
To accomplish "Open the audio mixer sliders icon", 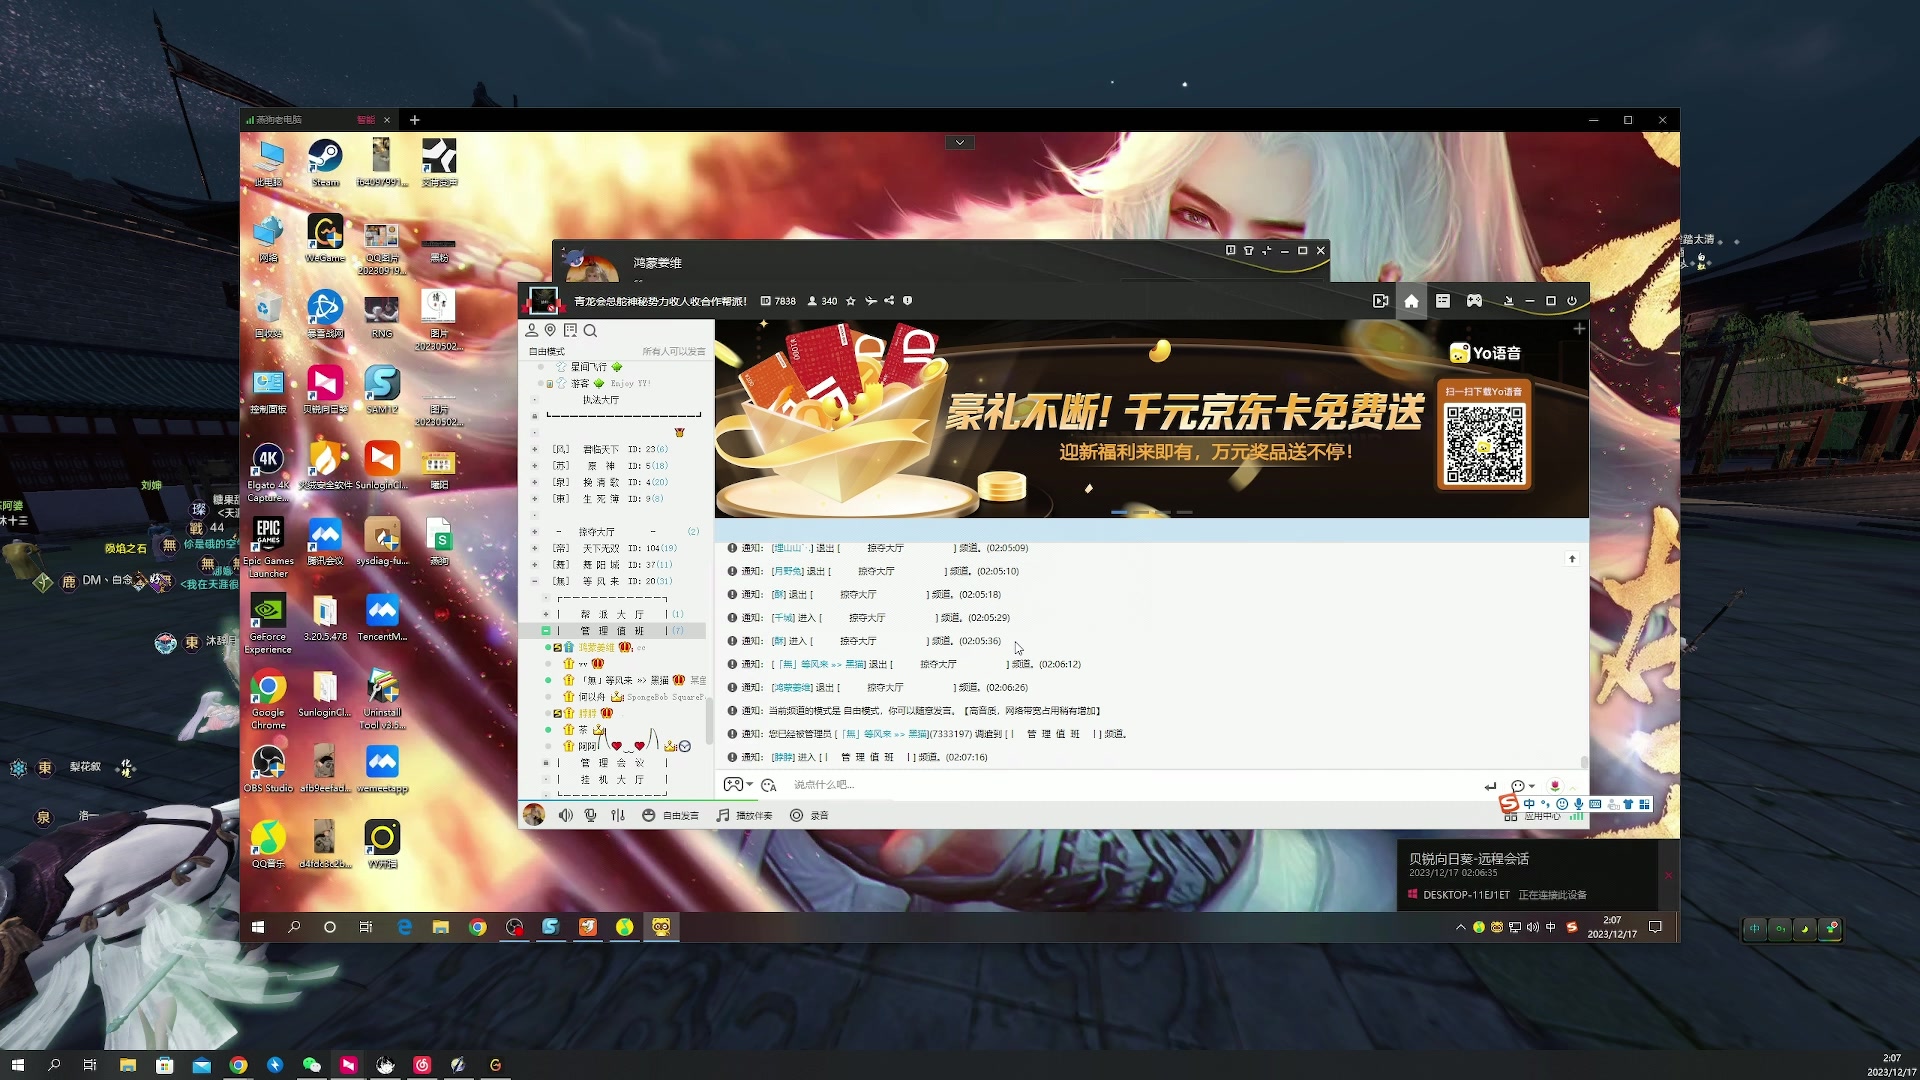I will pyautogui.click(x=616, y=815).
